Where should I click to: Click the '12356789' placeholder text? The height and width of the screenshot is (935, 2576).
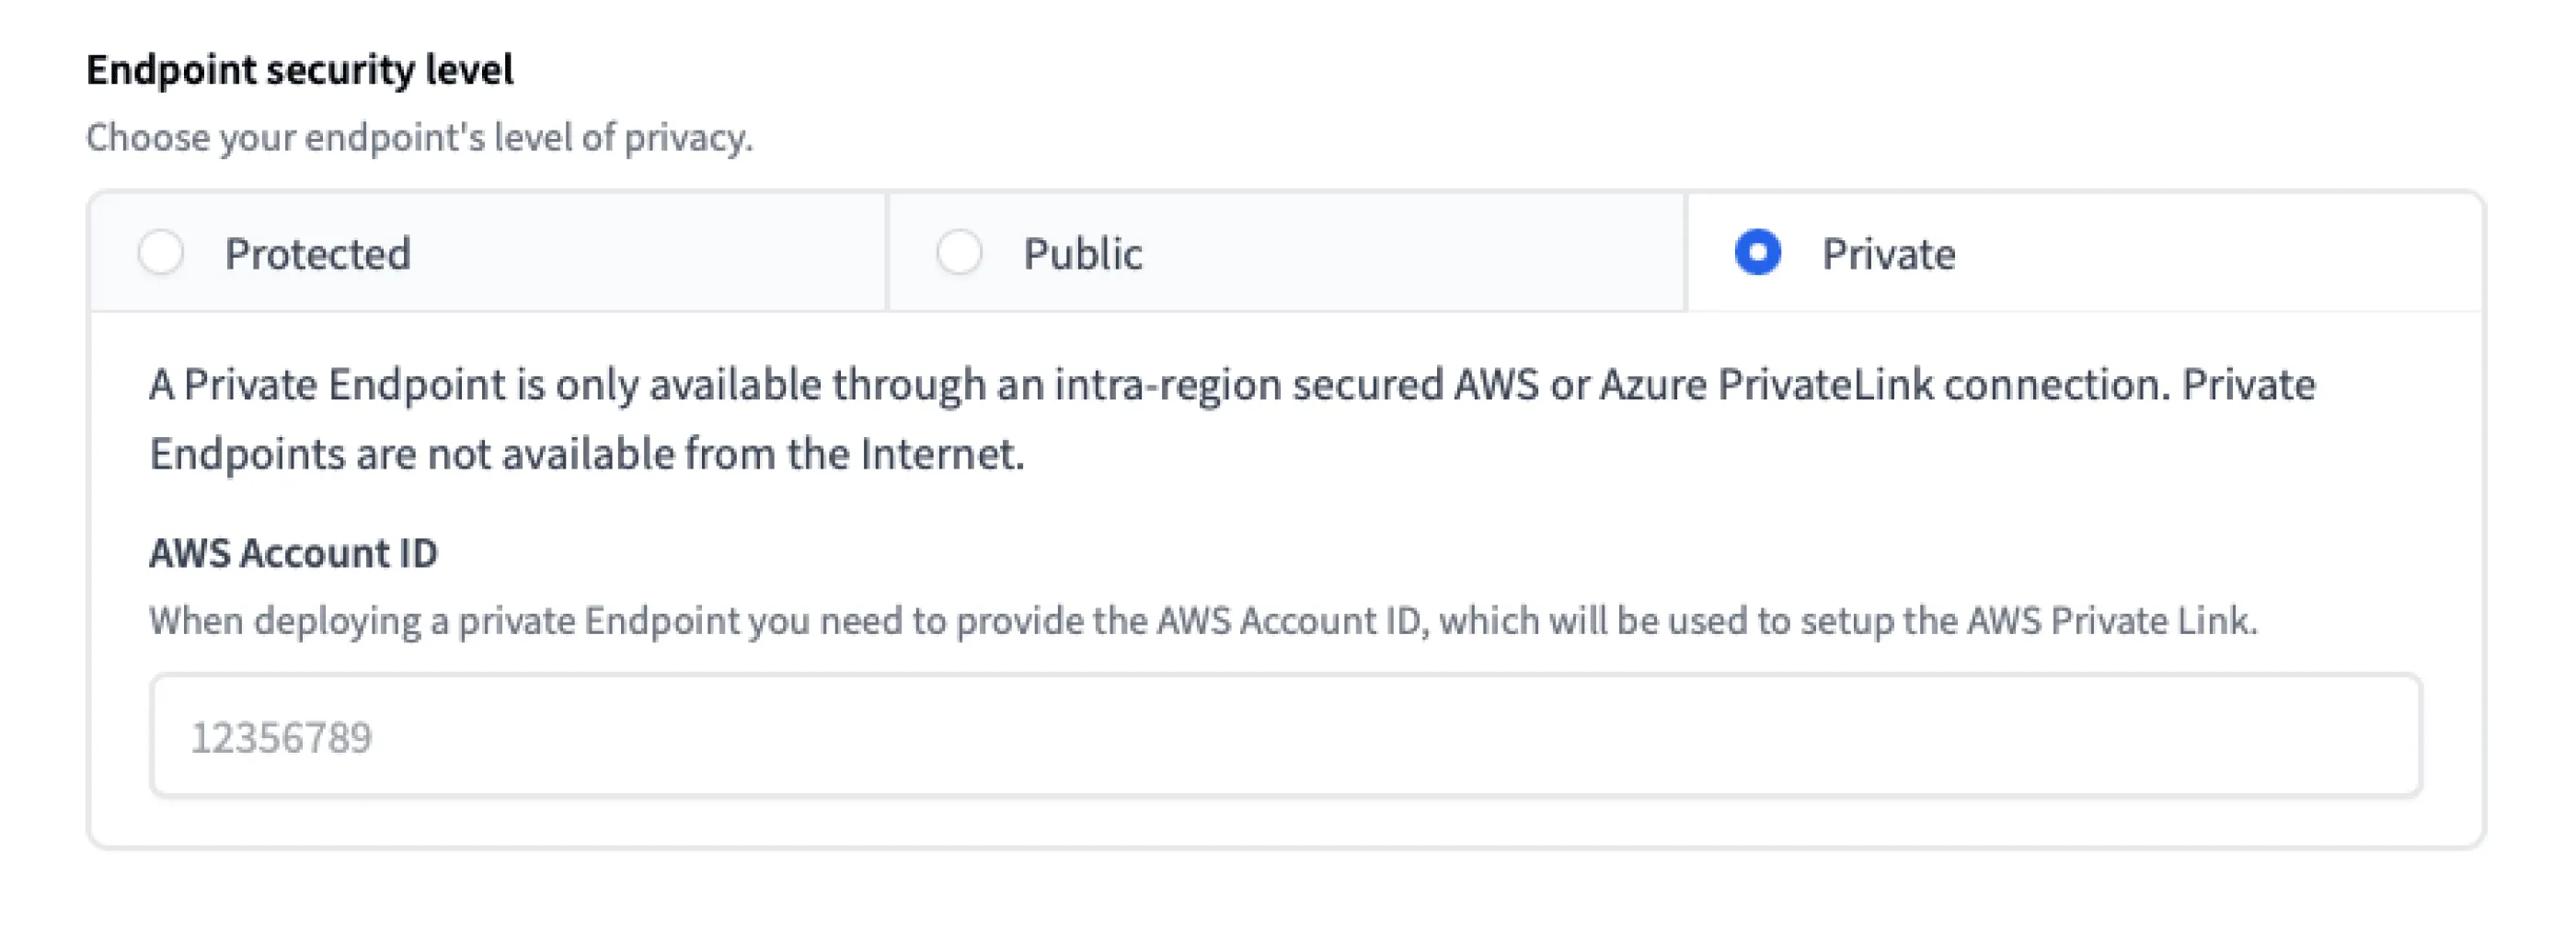281,738
